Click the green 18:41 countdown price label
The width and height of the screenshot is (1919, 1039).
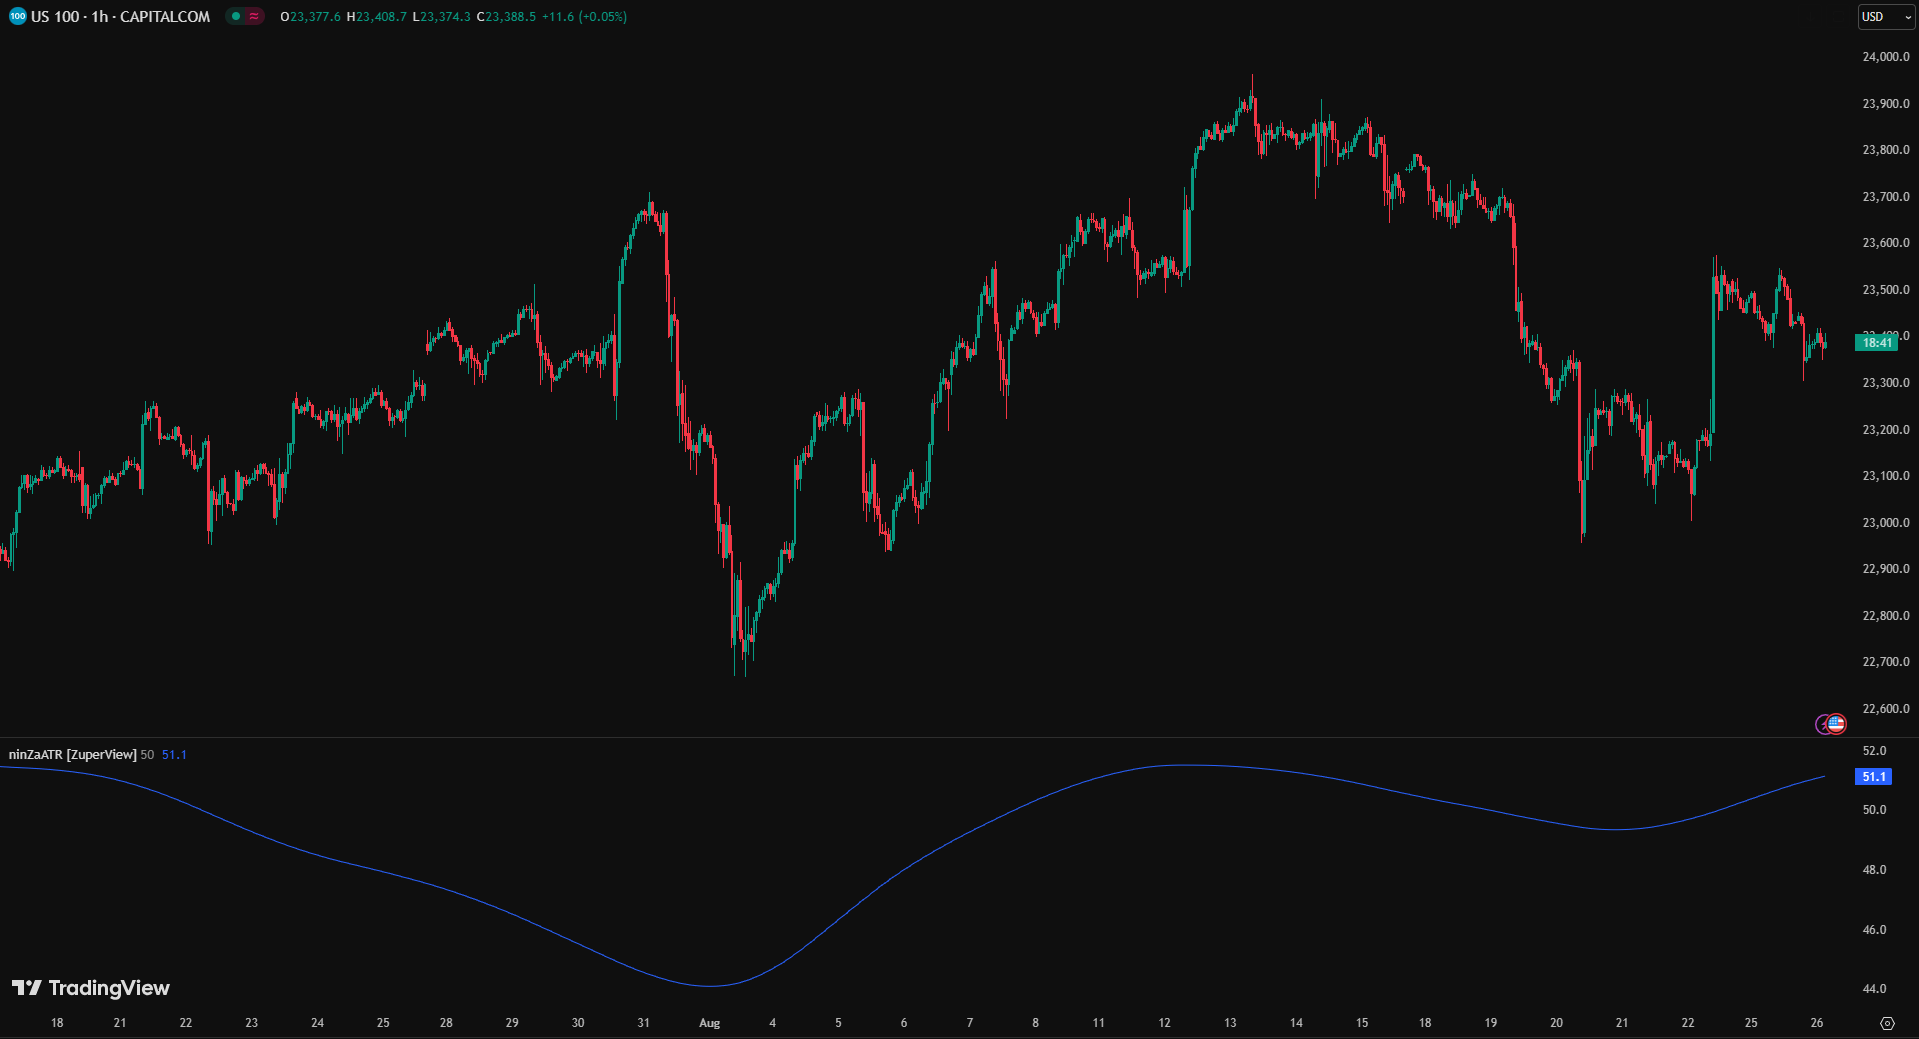click(x=1876, y=343)
